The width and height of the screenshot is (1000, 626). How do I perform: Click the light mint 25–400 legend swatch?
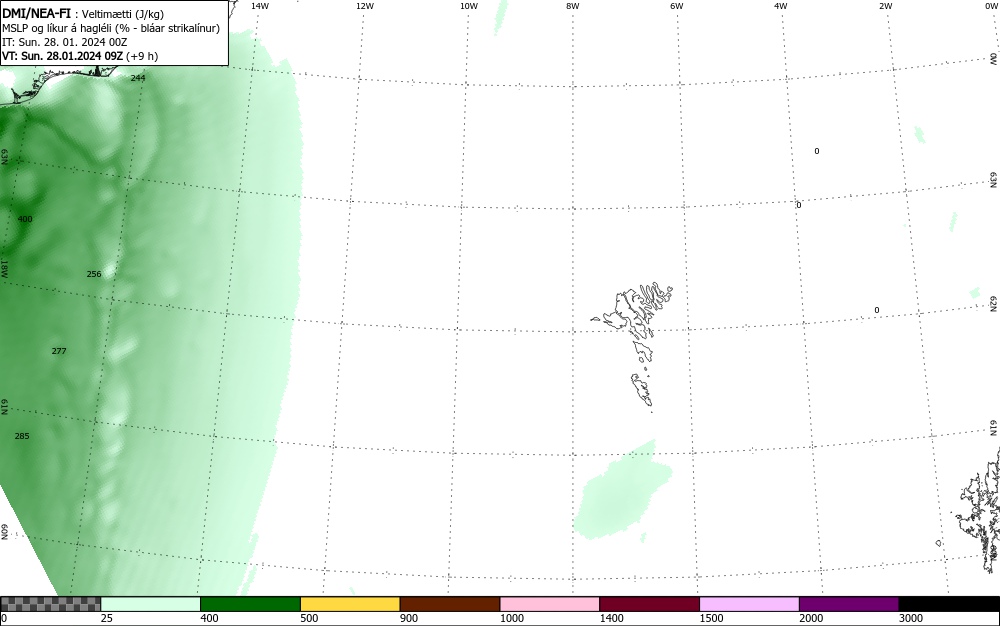[x=151, y=604]
